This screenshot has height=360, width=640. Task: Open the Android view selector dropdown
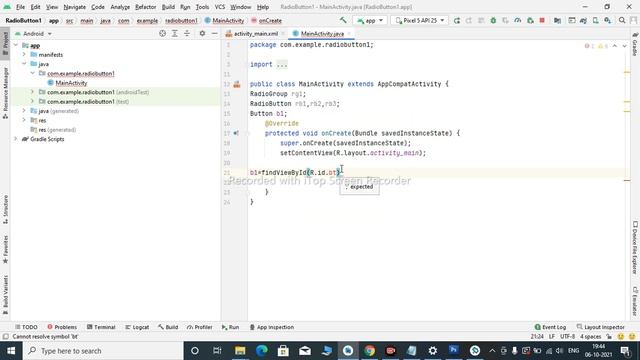tap(33, 33)
